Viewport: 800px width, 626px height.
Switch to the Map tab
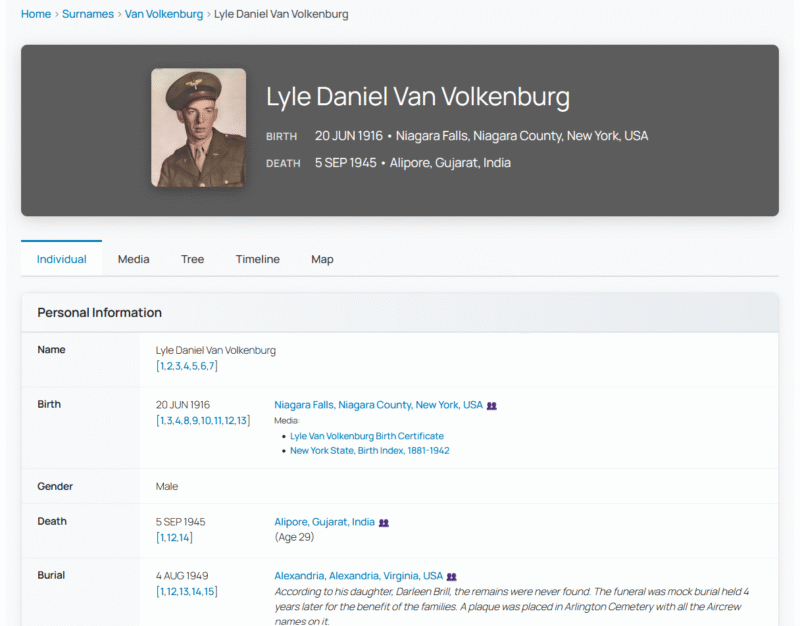point(322,259)
